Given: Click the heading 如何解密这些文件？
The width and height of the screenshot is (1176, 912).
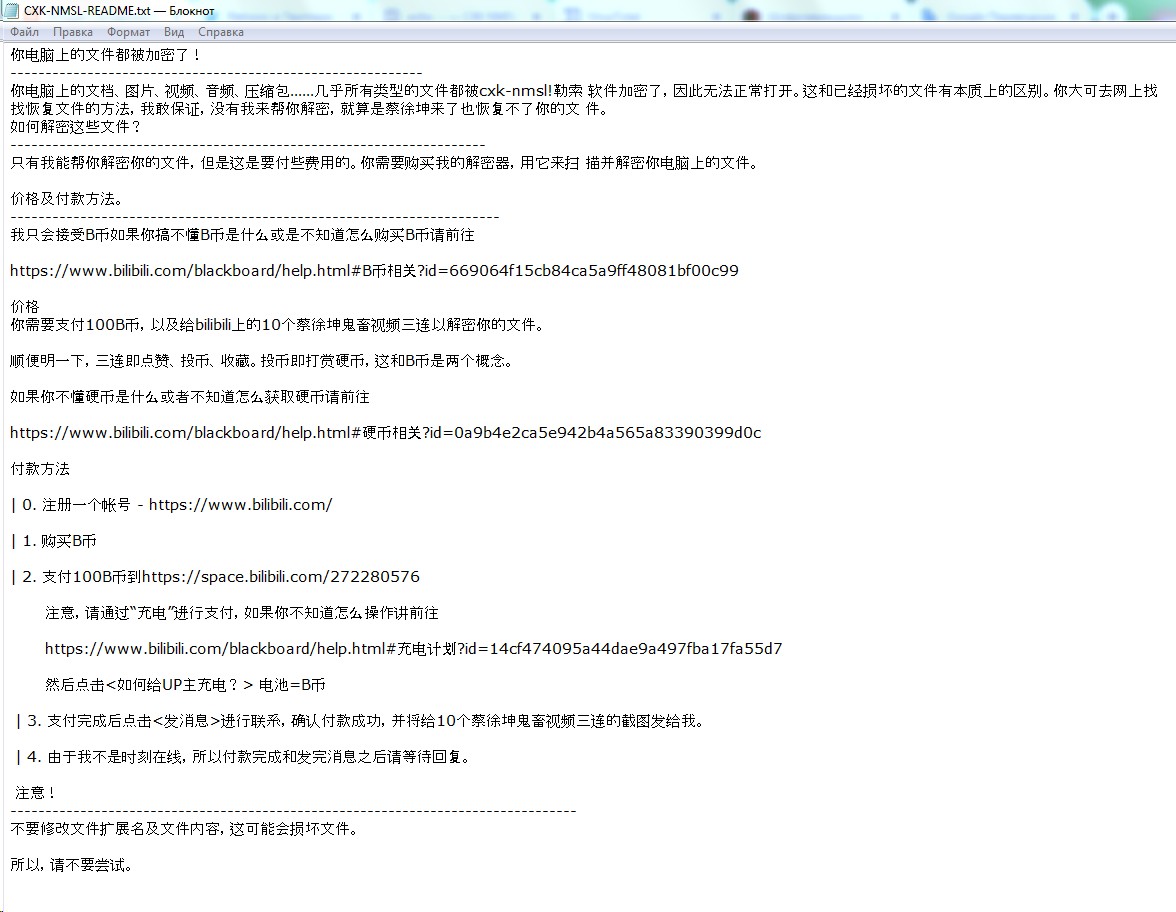Looking at the screenshot, I should click(76, 127).
